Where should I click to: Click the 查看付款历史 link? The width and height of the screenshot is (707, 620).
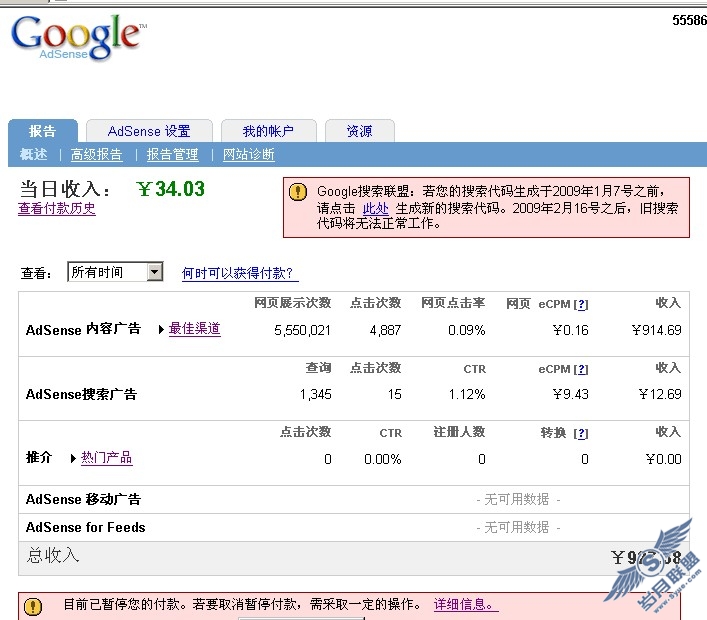coord(57,209)
